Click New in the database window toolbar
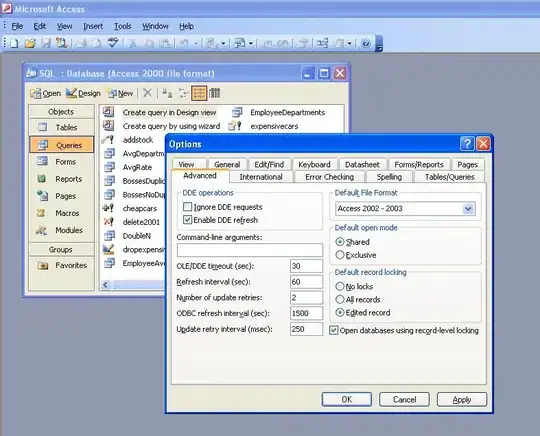 click(120, 93)
